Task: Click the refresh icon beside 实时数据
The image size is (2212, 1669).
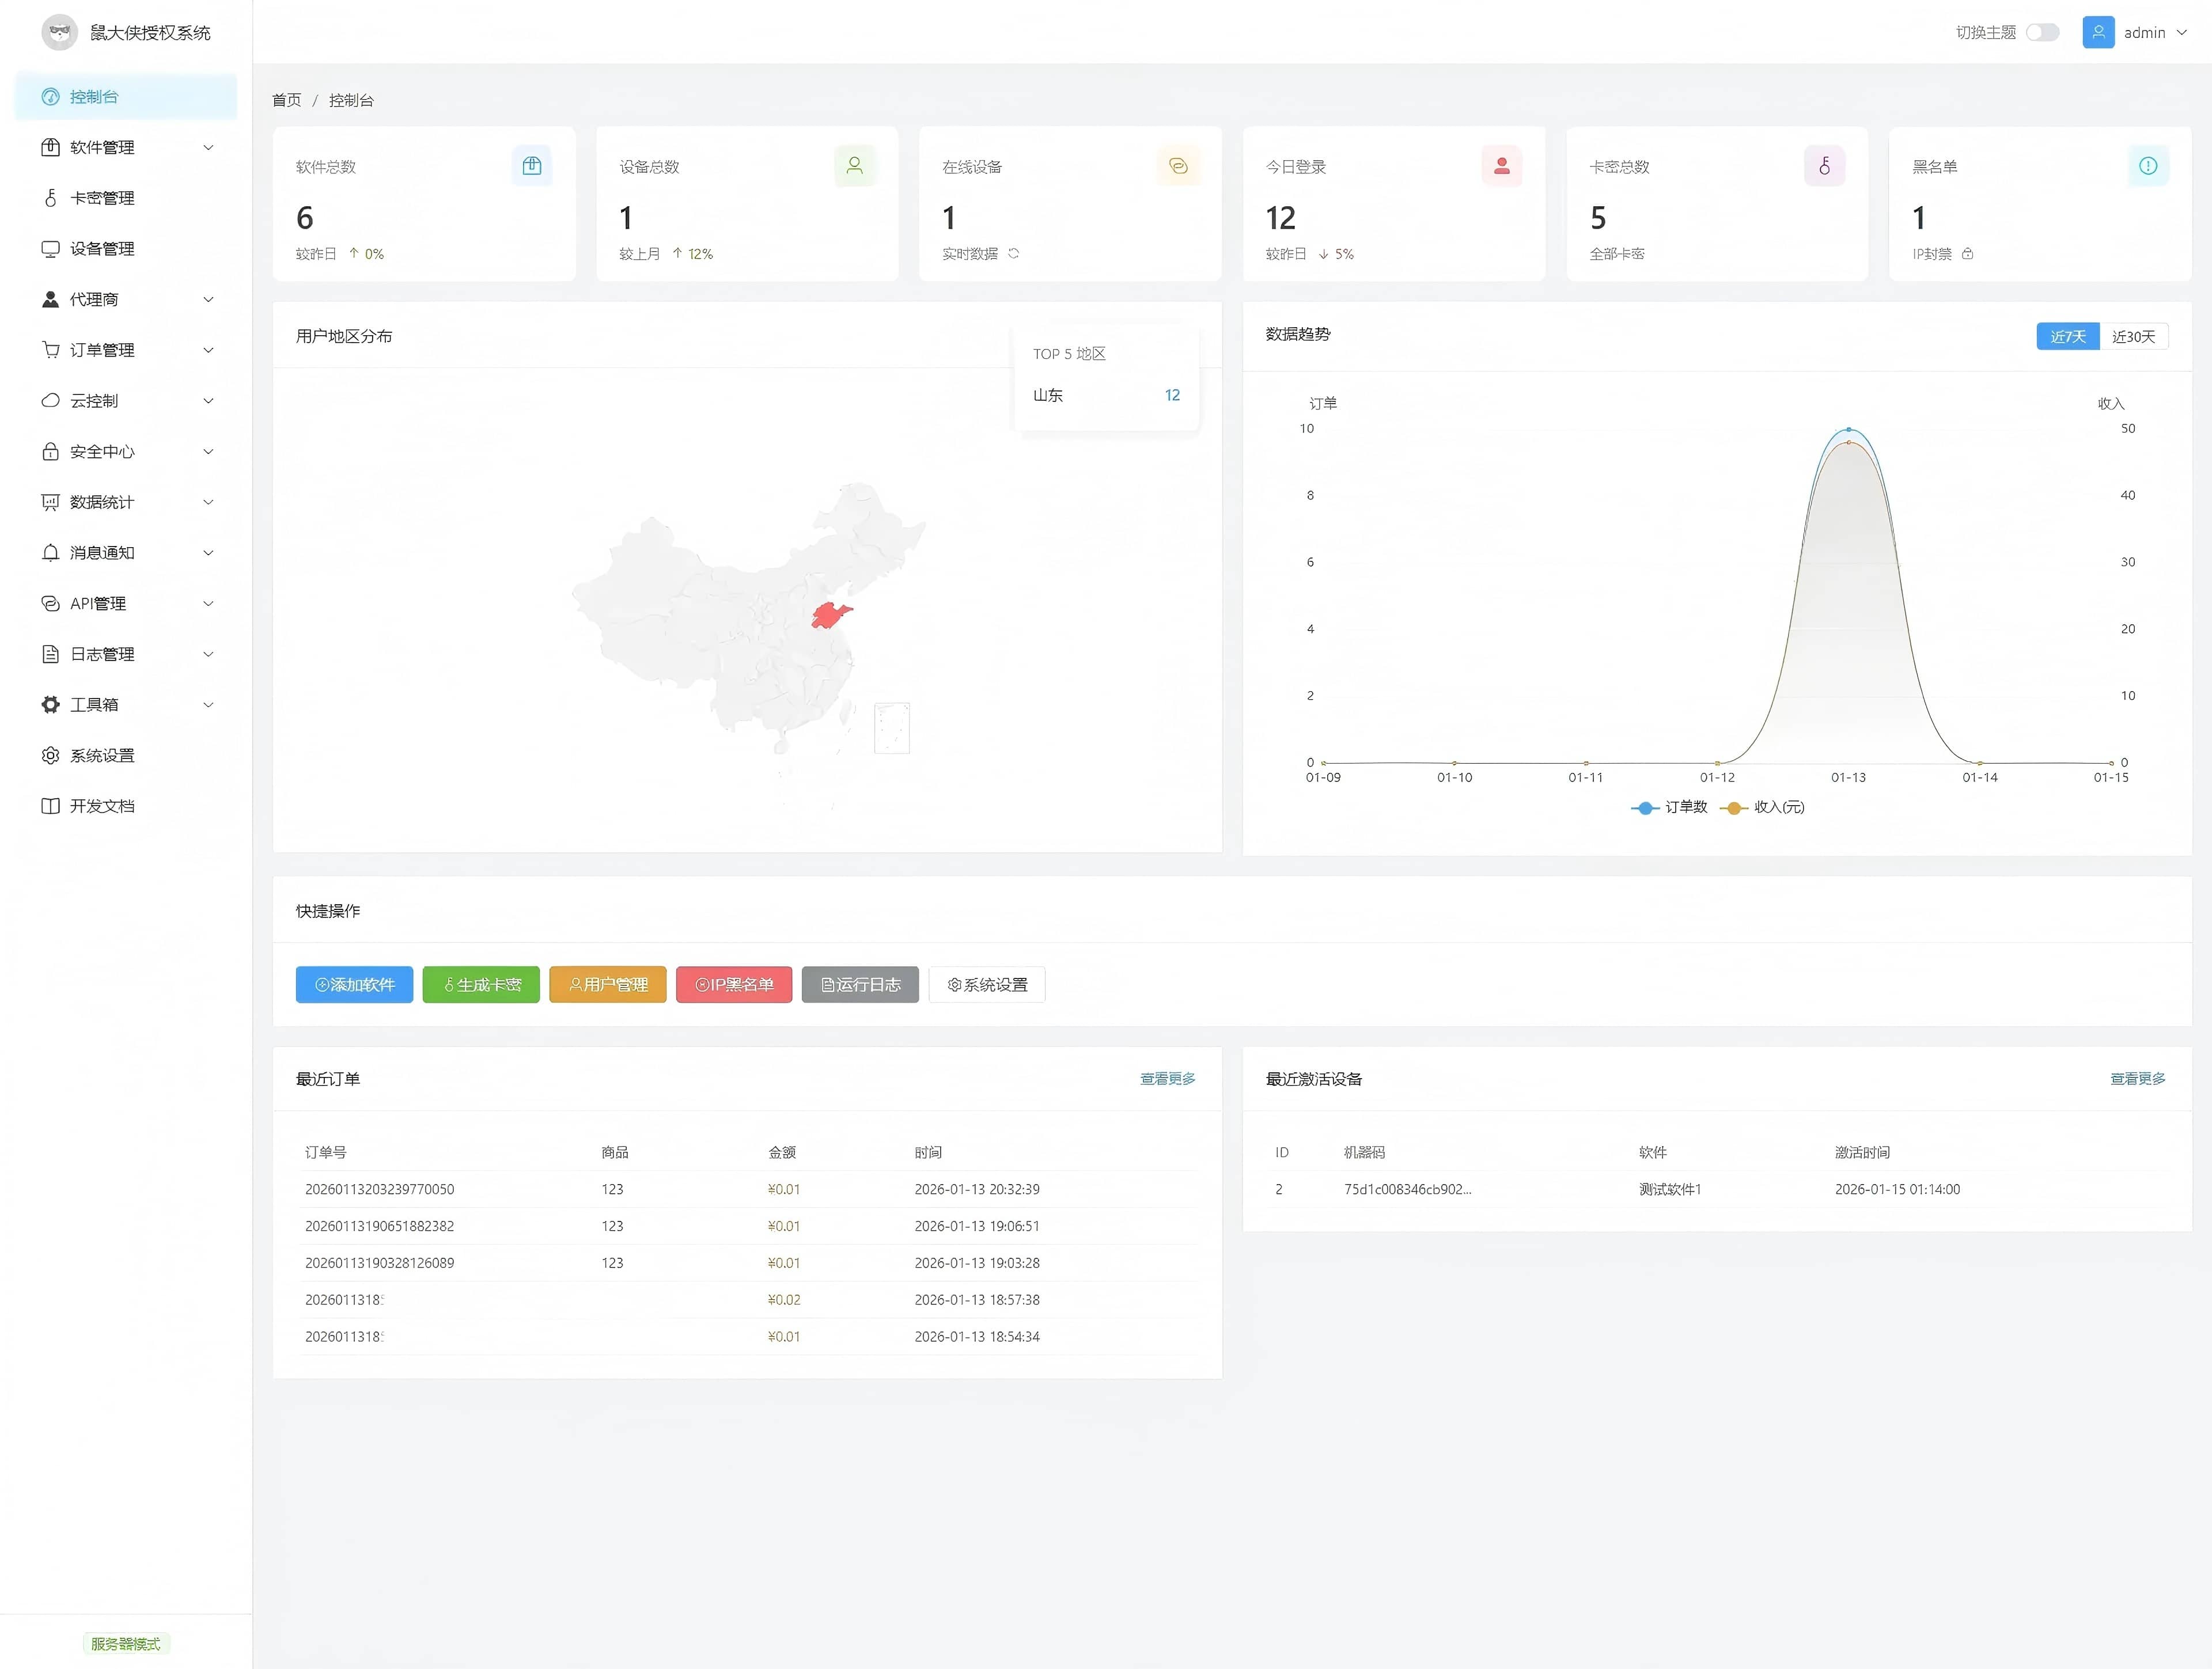Action: point(1013,254)
